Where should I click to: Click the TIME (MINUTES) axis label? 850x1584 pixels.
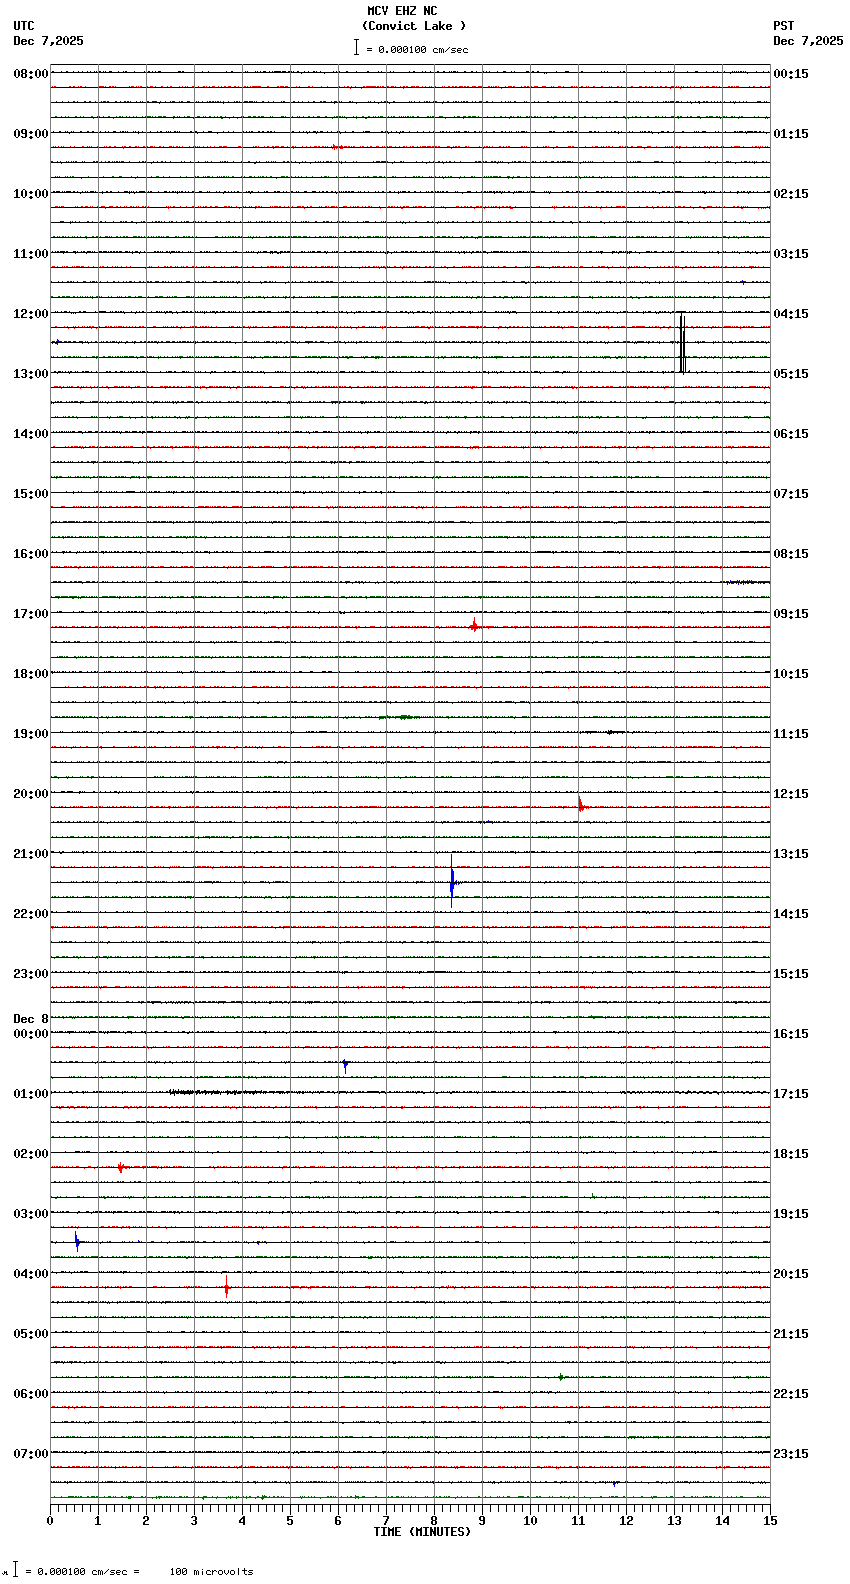click(422, 1532)
